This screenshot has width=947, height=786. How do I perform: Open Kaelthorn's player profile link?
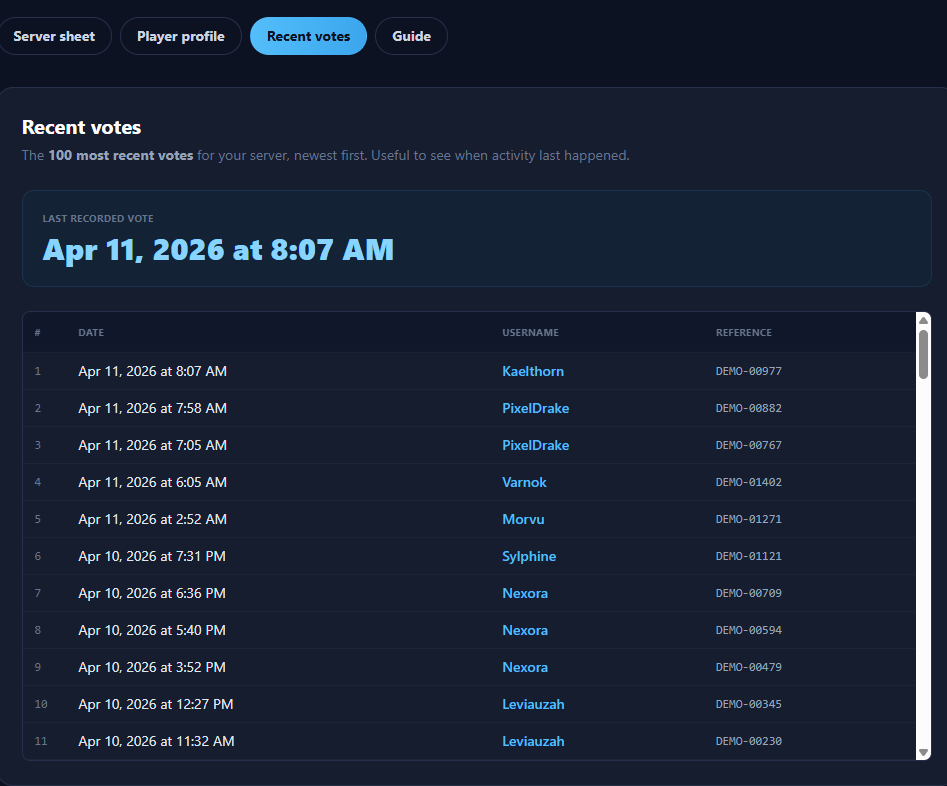533,371
